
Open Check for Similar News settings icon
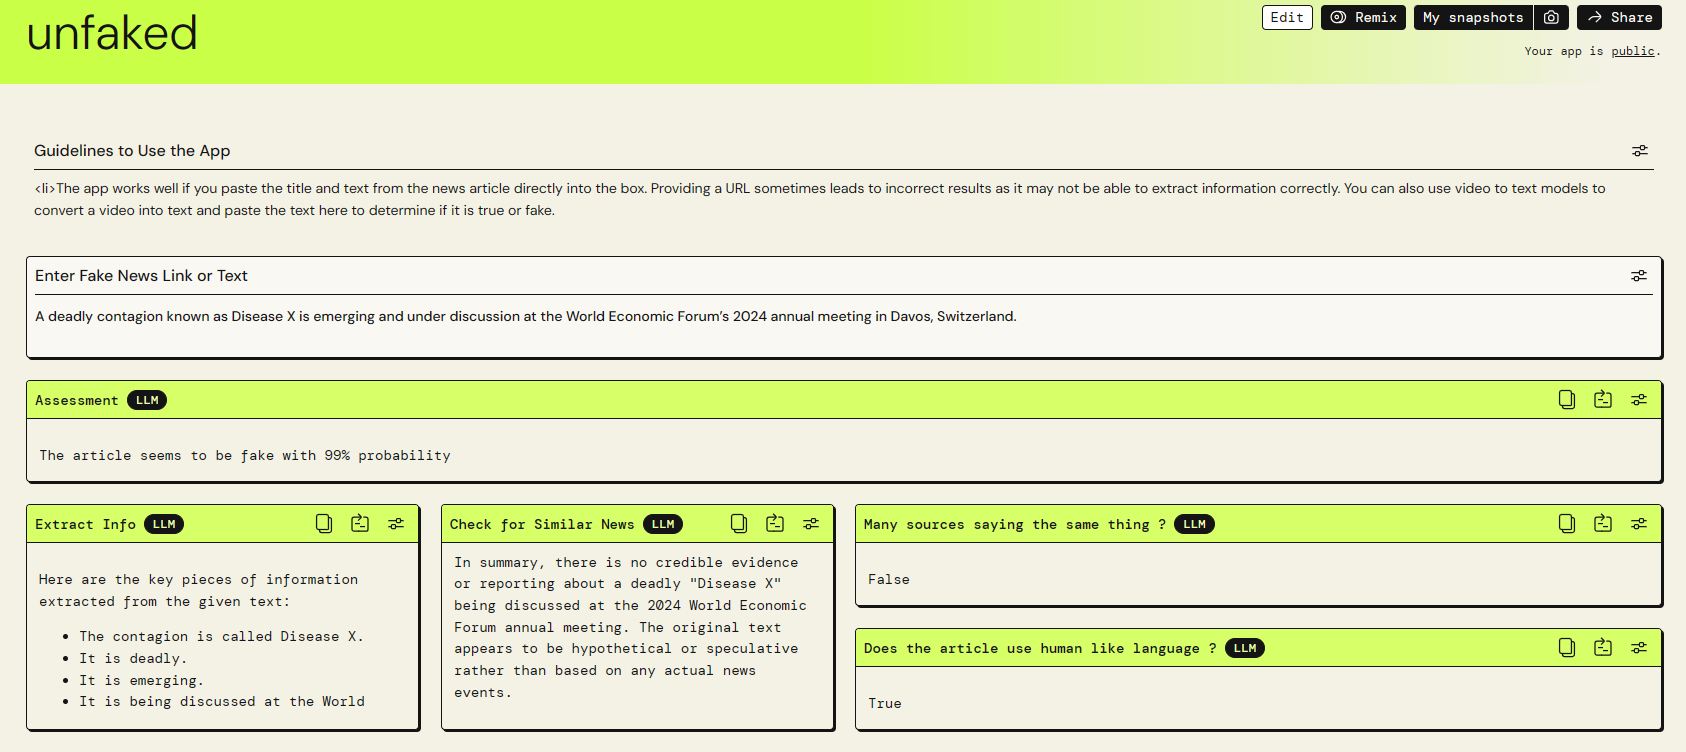pos(811,524)
